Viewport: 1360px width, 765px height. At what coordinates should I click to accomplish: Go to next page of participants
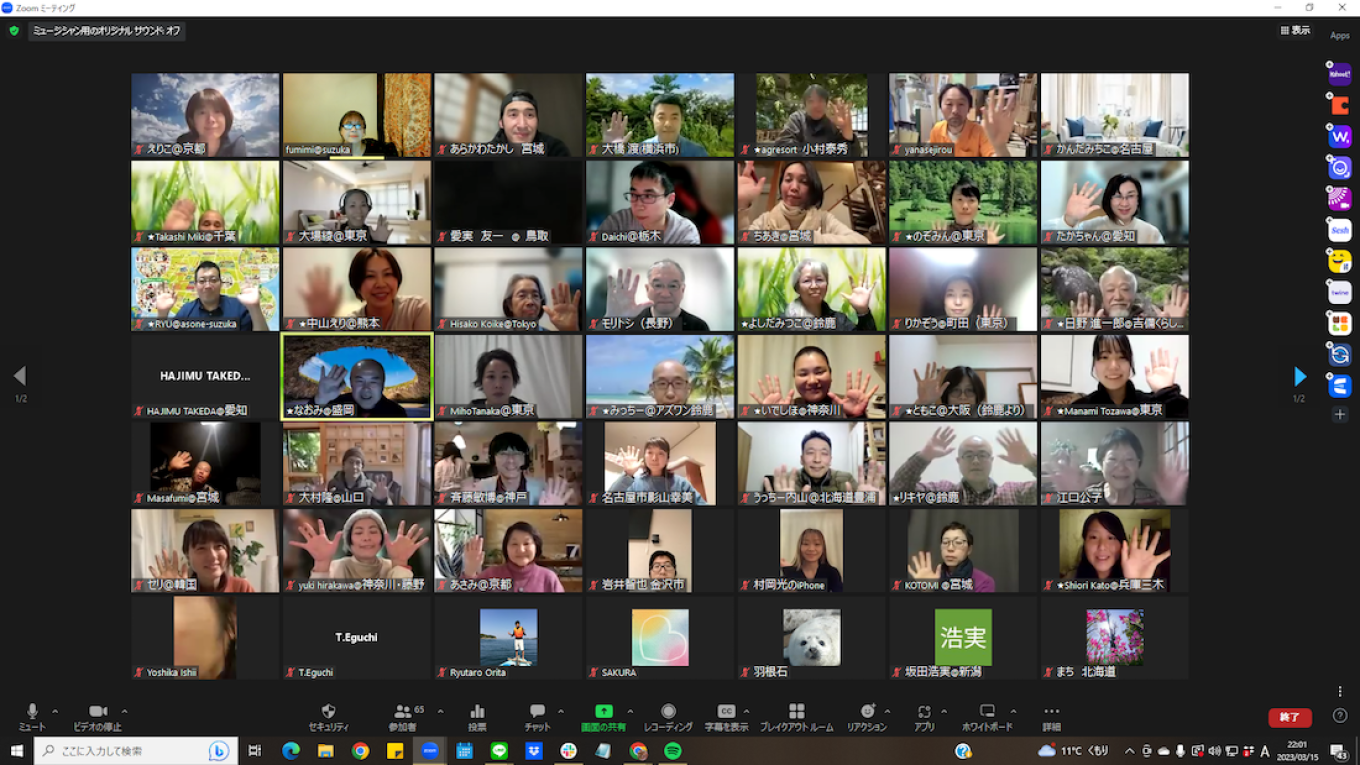click(x=1299, y=377)
